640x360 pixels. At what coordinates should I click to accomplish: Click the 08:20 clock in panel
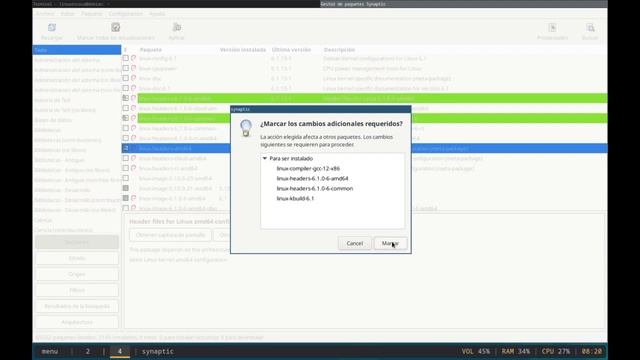[591, 351]
